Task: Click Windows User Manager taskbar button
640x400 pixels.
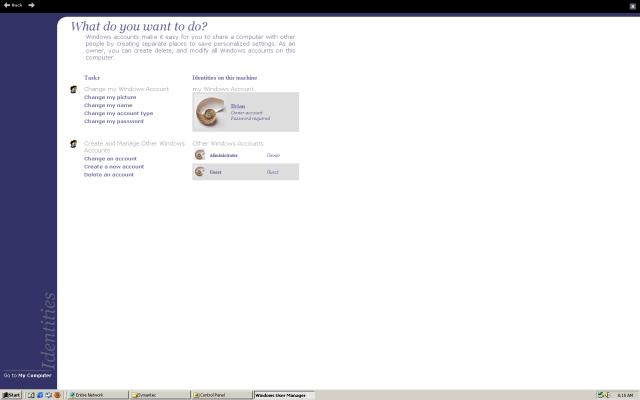Action: pyautogui.click(x=284, y=395)
